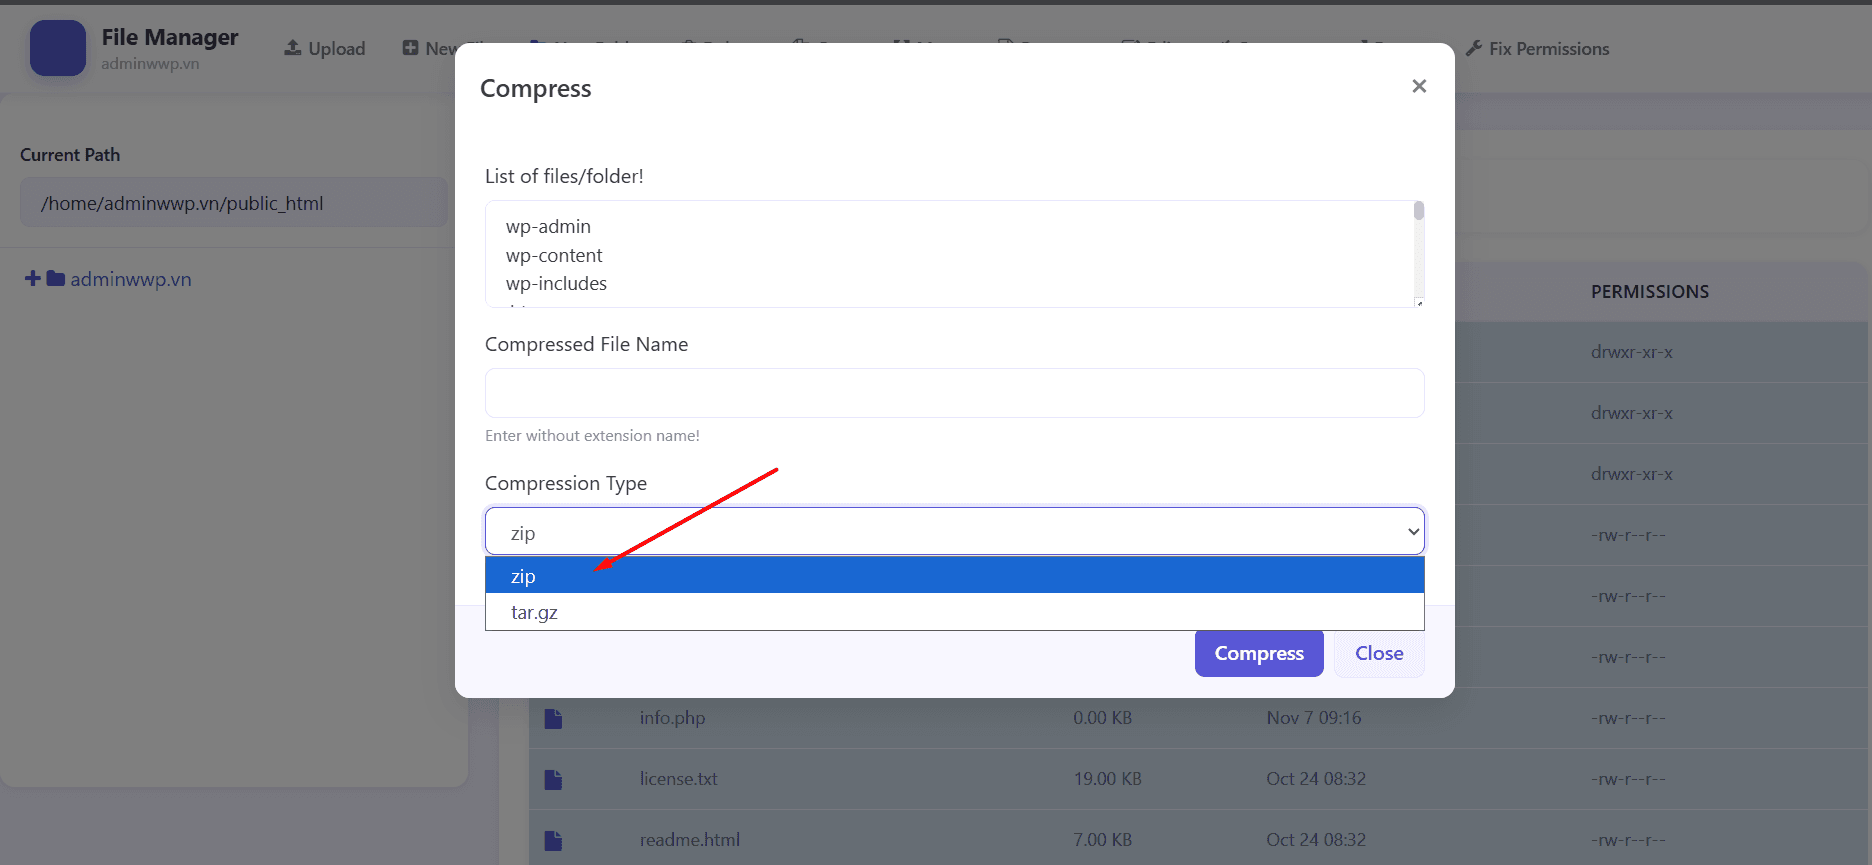This screenshot has width=1872, height=865.
Task: Click the Close button in dialog
Action: coord(1378,653)
